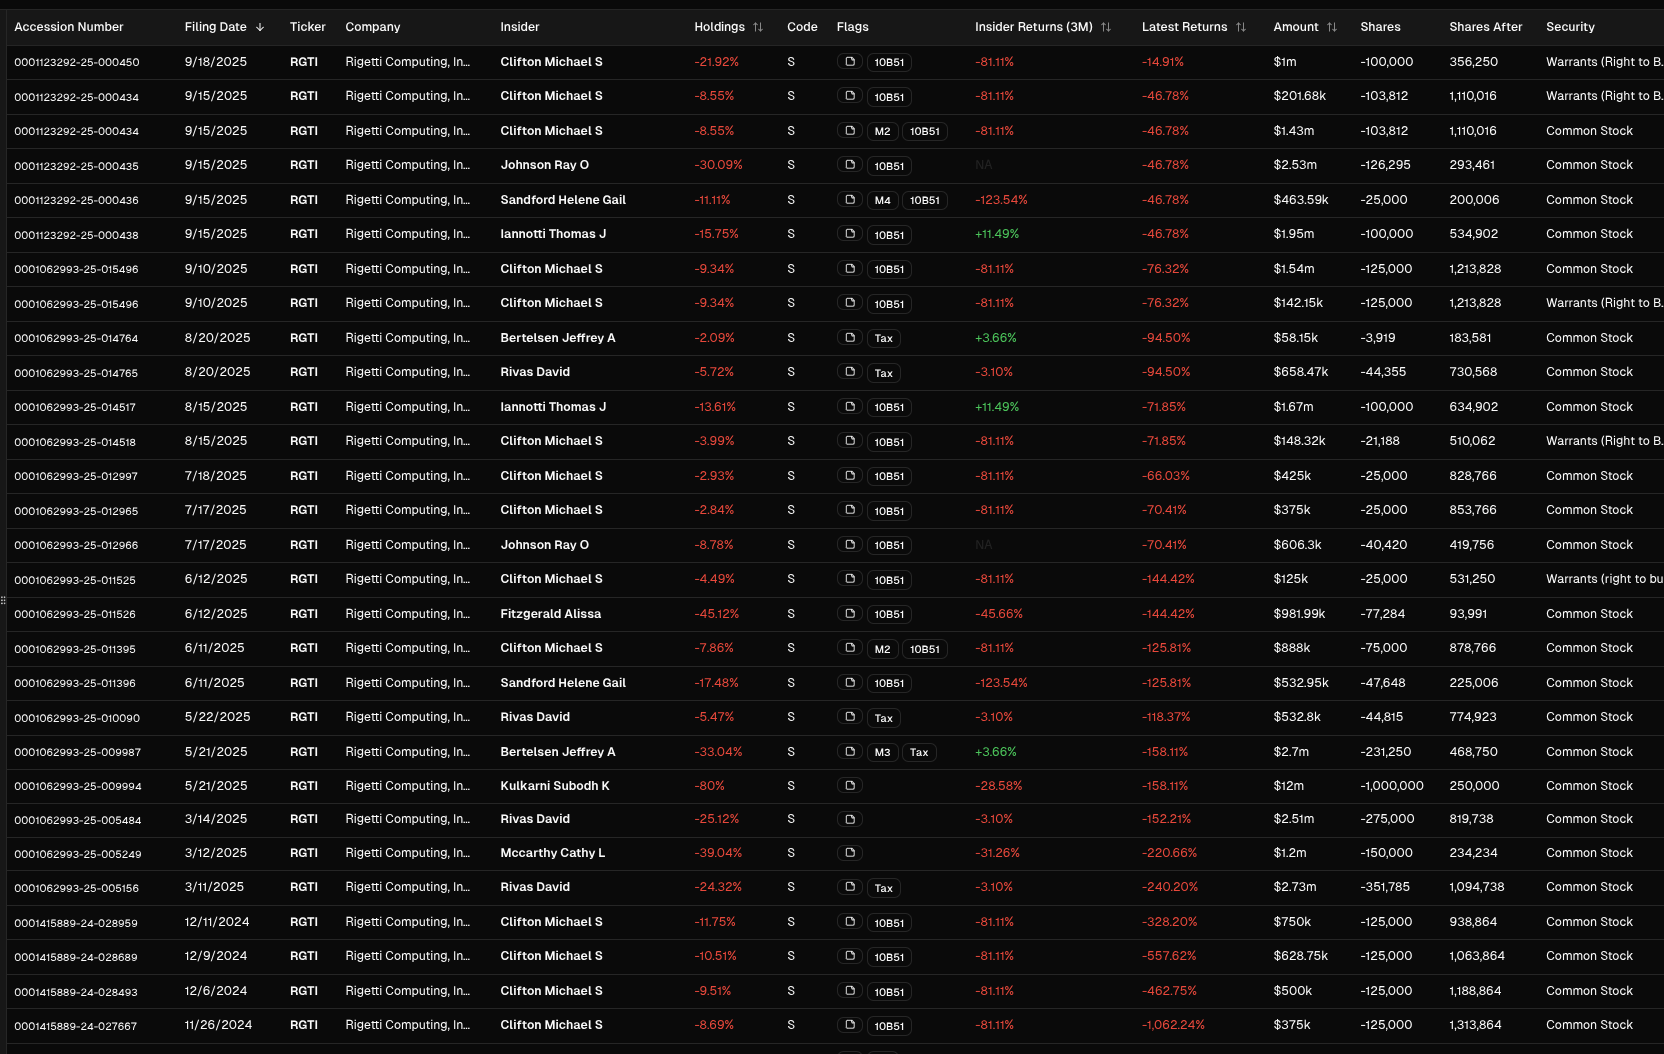Open the document icon in row 0001123292-25-000435
This screenshot has height=1054, width=1664.
[849, 165]
